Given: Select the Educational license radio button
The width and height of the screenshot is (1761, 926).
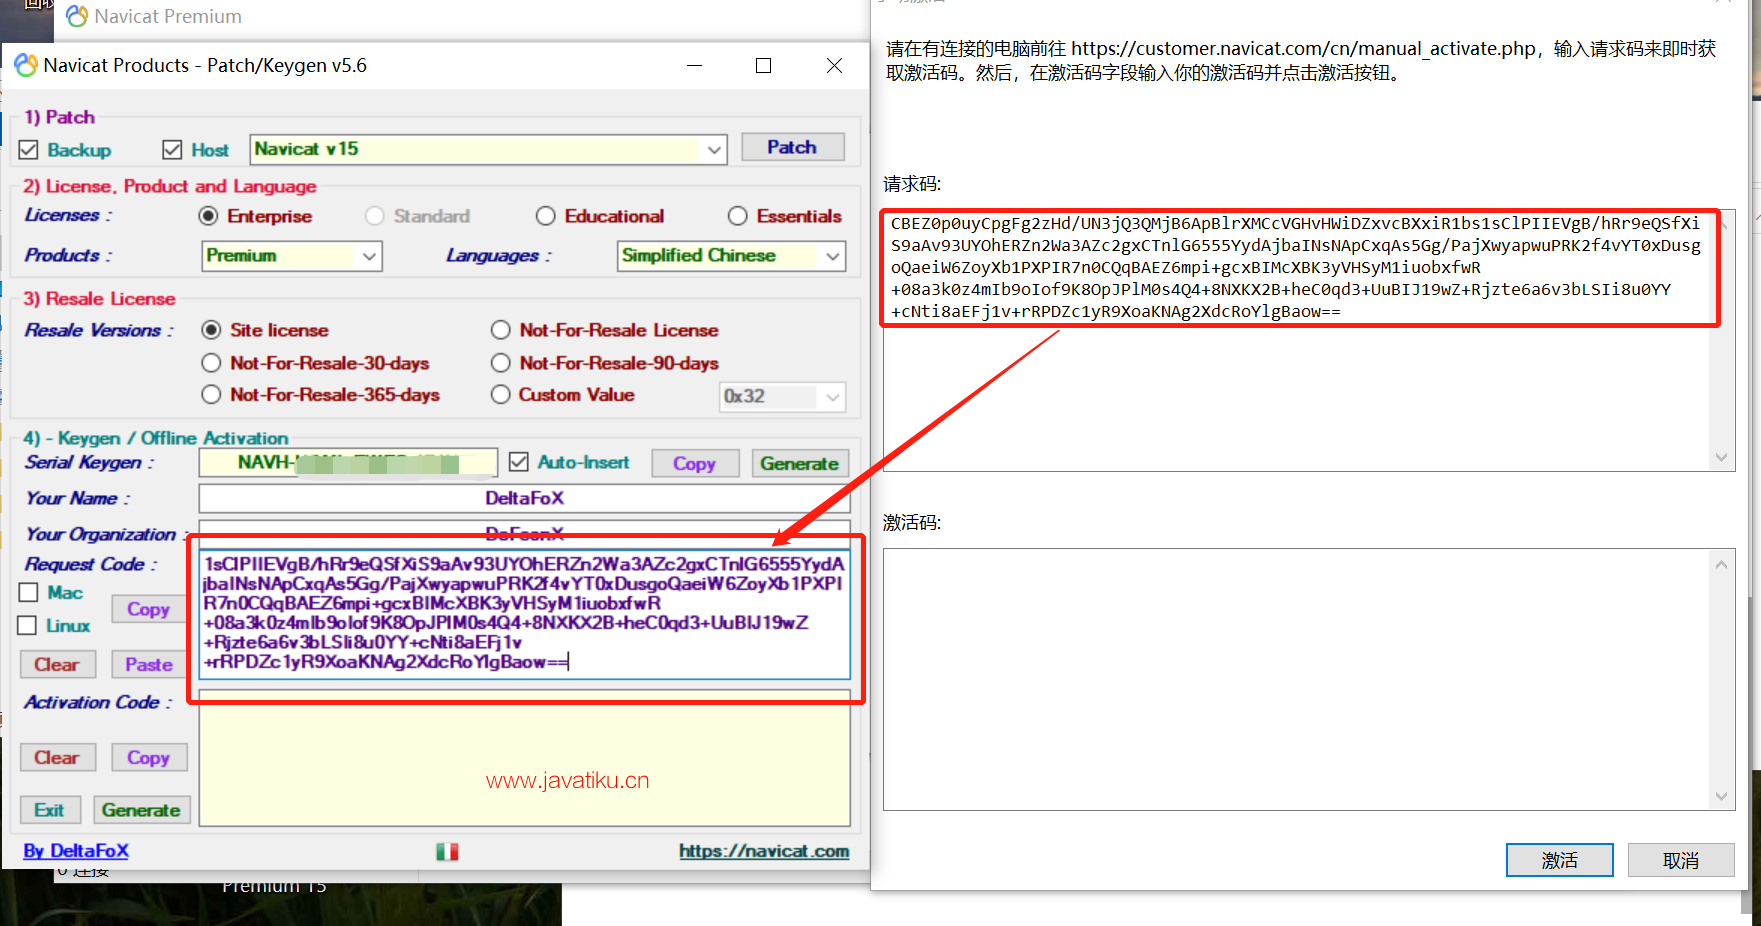Looking at the screenshot, I should 546,216.
